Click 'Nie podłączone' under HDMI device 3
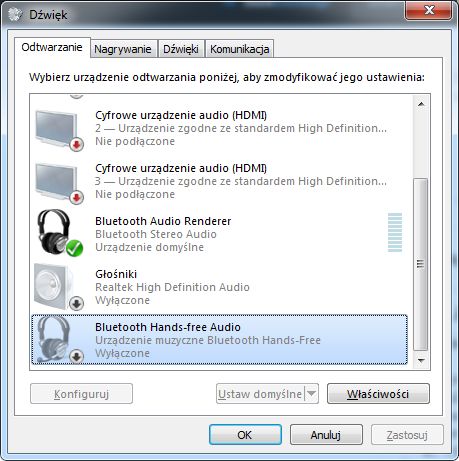 (135, 194)
